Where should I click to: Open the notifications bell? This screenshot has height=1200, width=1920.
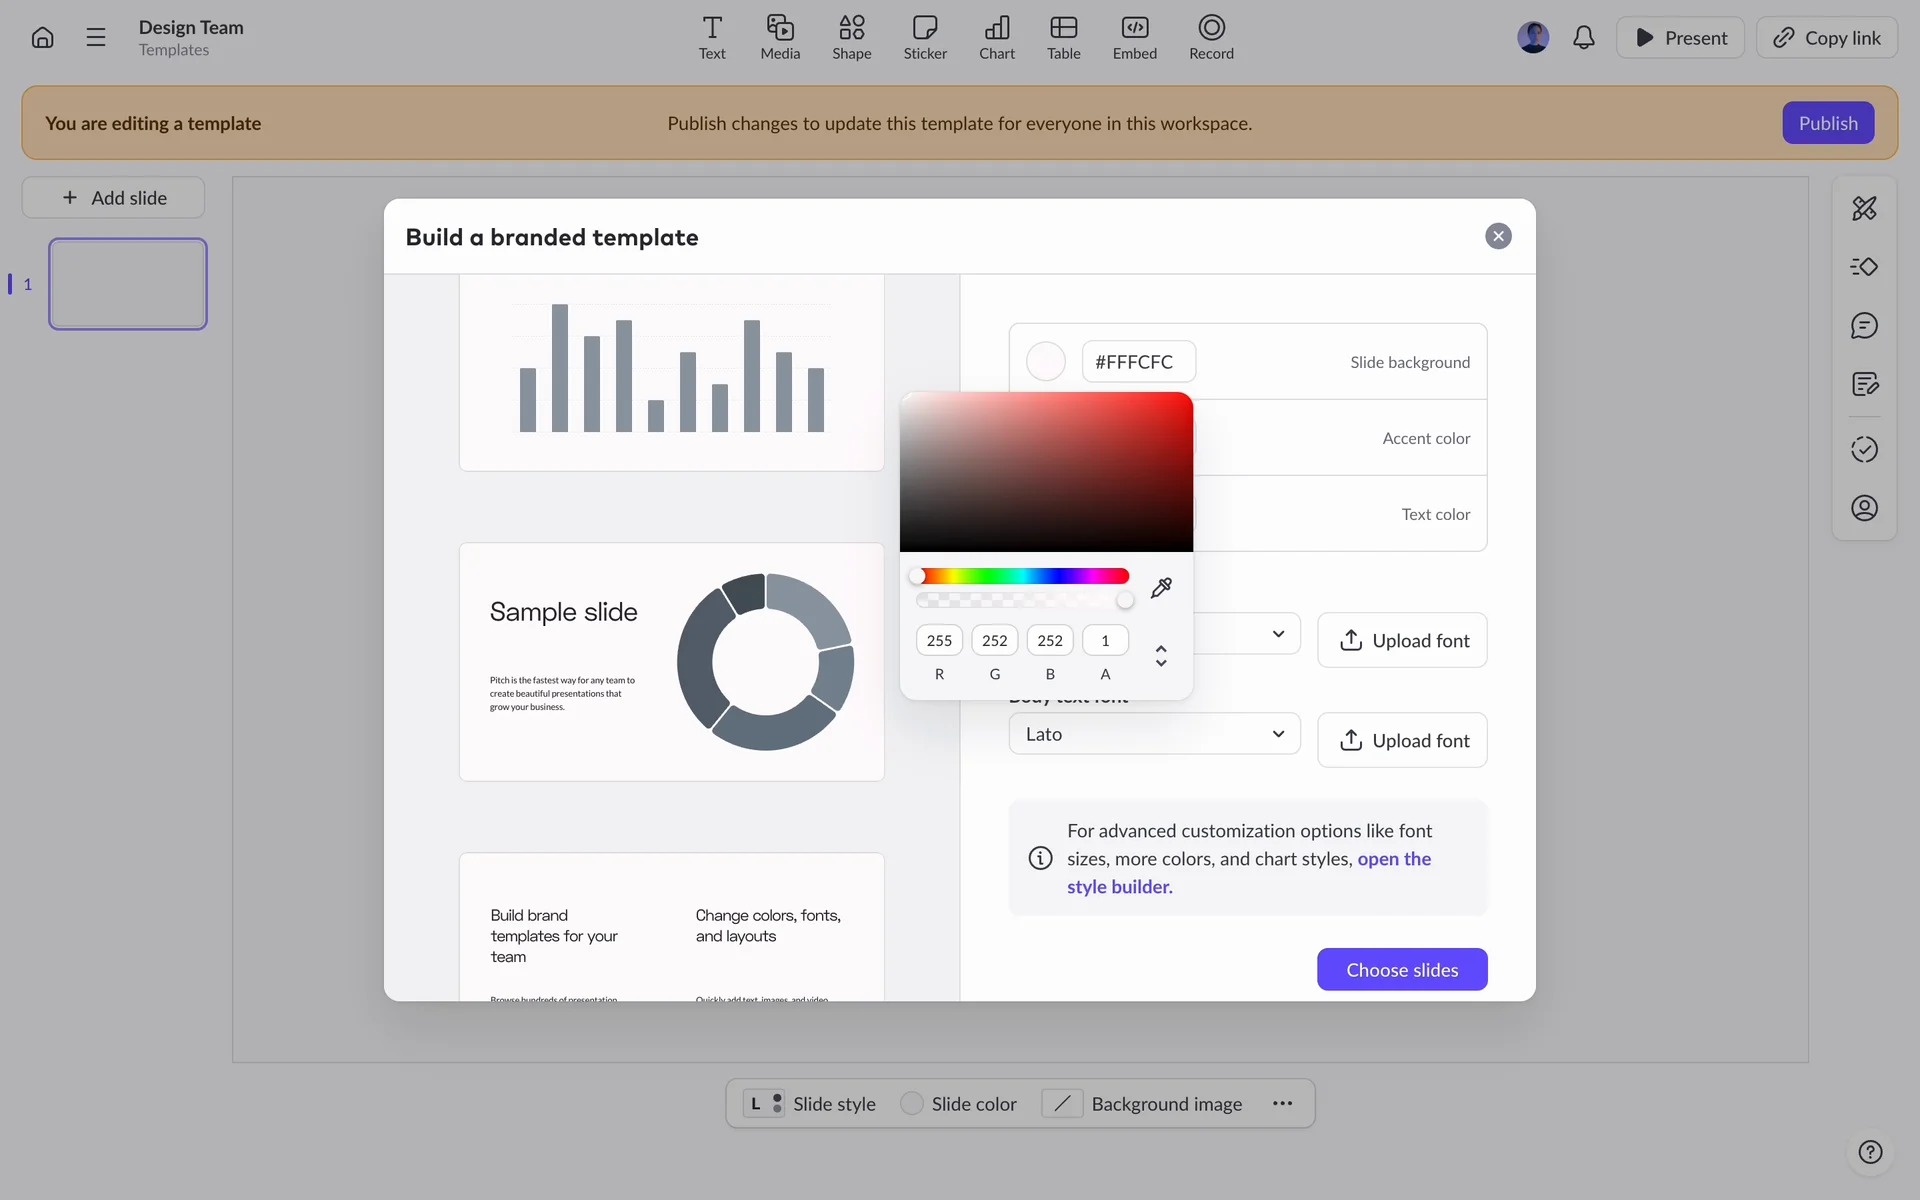tap(1583, 38)
